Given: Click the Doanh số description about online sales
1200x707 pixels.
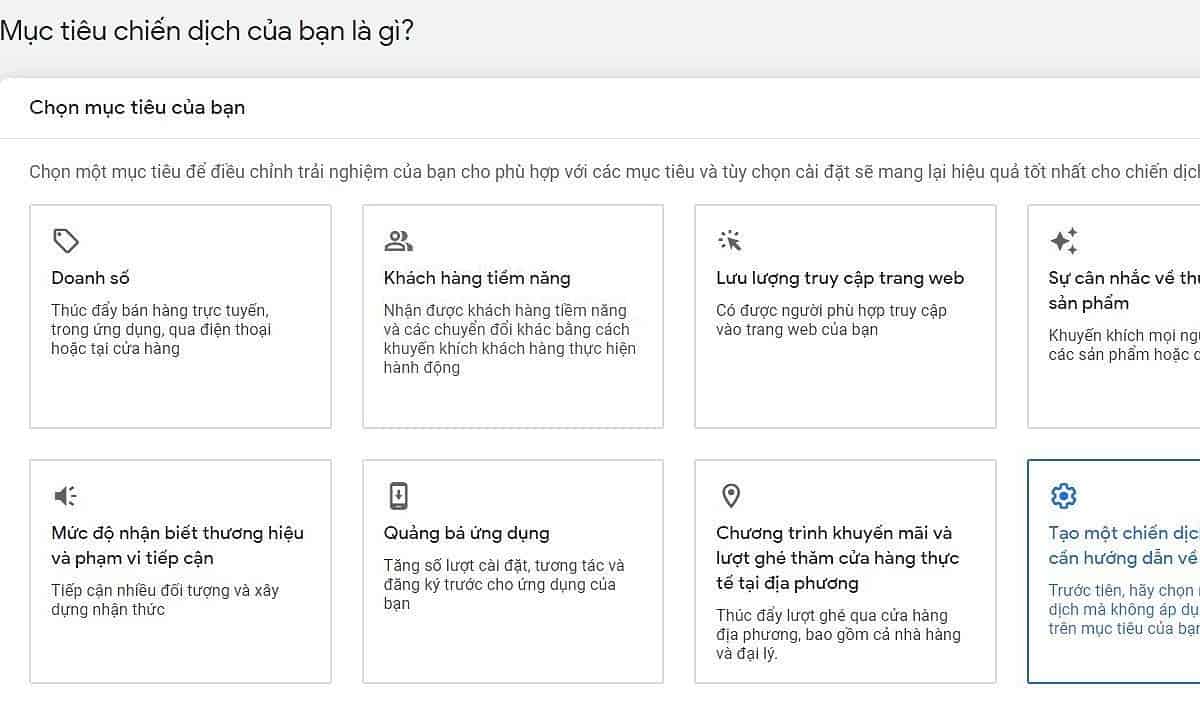Looking at the screenshot, I should 161,329.
